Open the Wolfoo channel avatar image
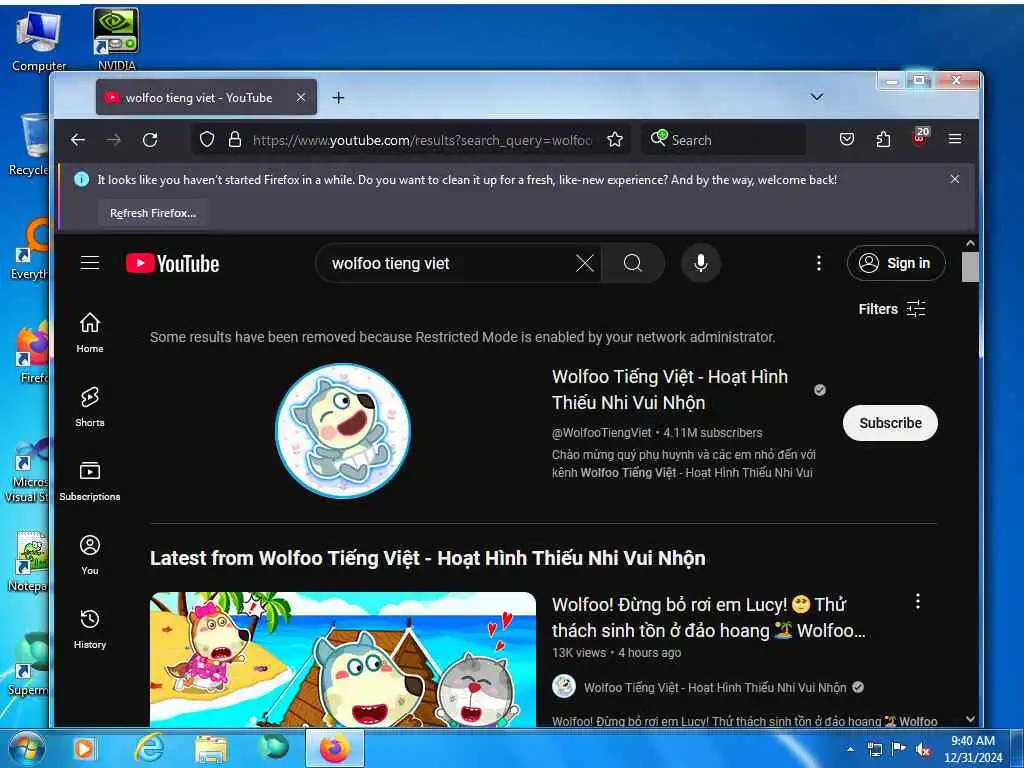The image size is (1024, 768). coord(343,431)
